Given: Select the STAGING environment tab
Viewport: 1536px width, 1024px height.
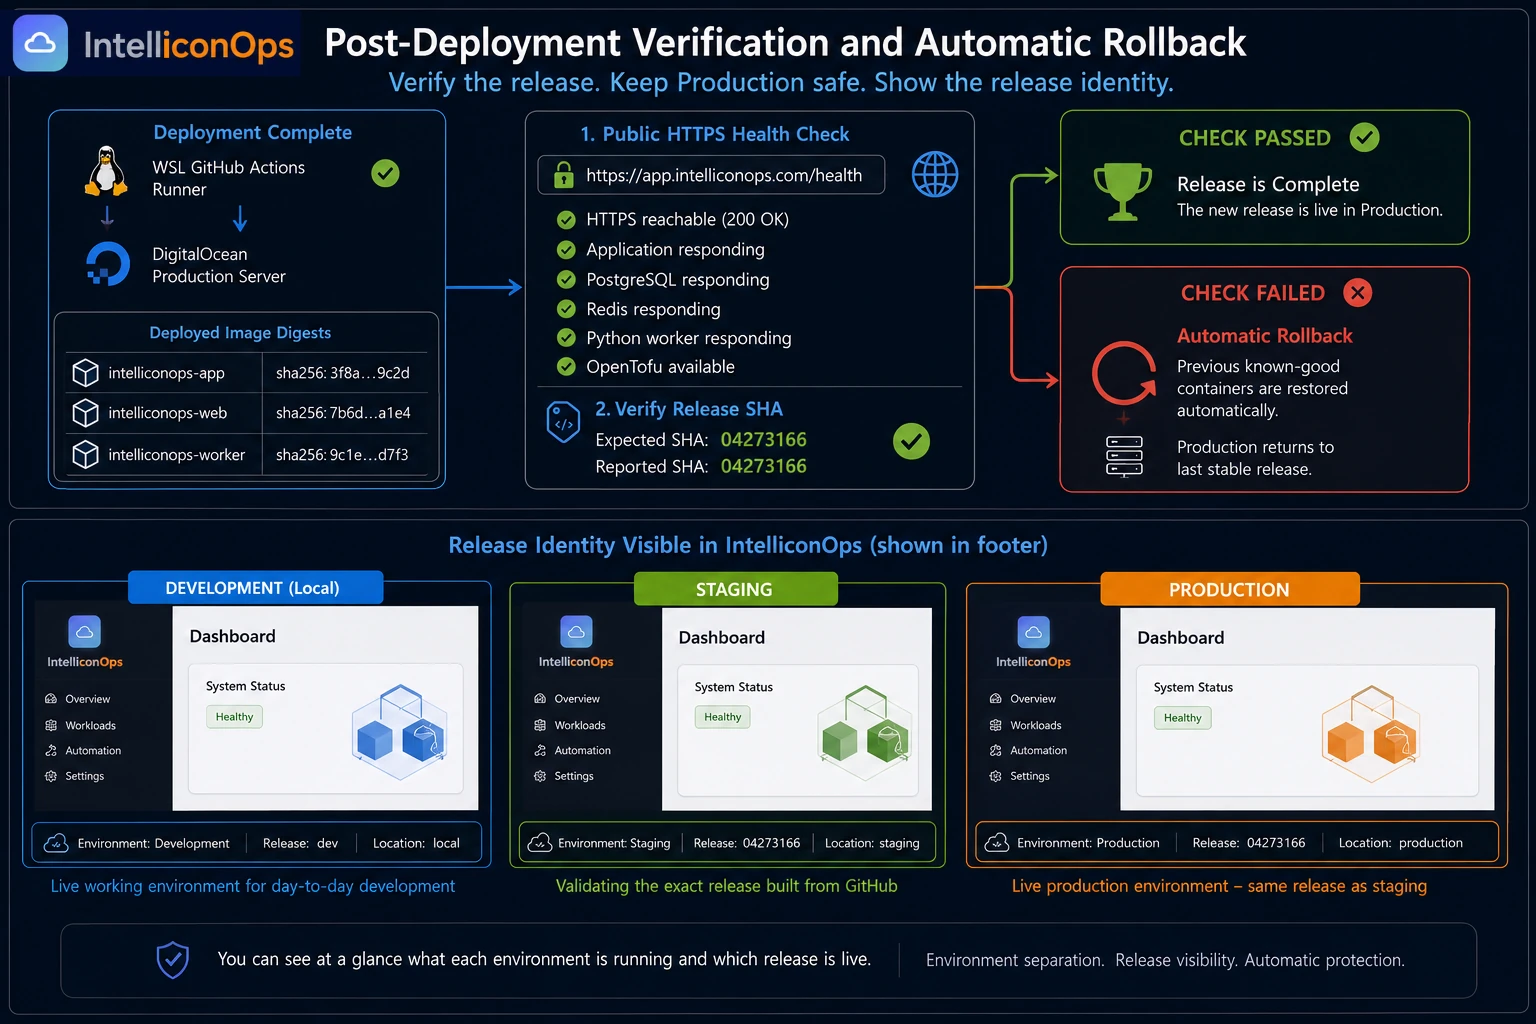Looking at the screenshot, I should click(735, 589).
